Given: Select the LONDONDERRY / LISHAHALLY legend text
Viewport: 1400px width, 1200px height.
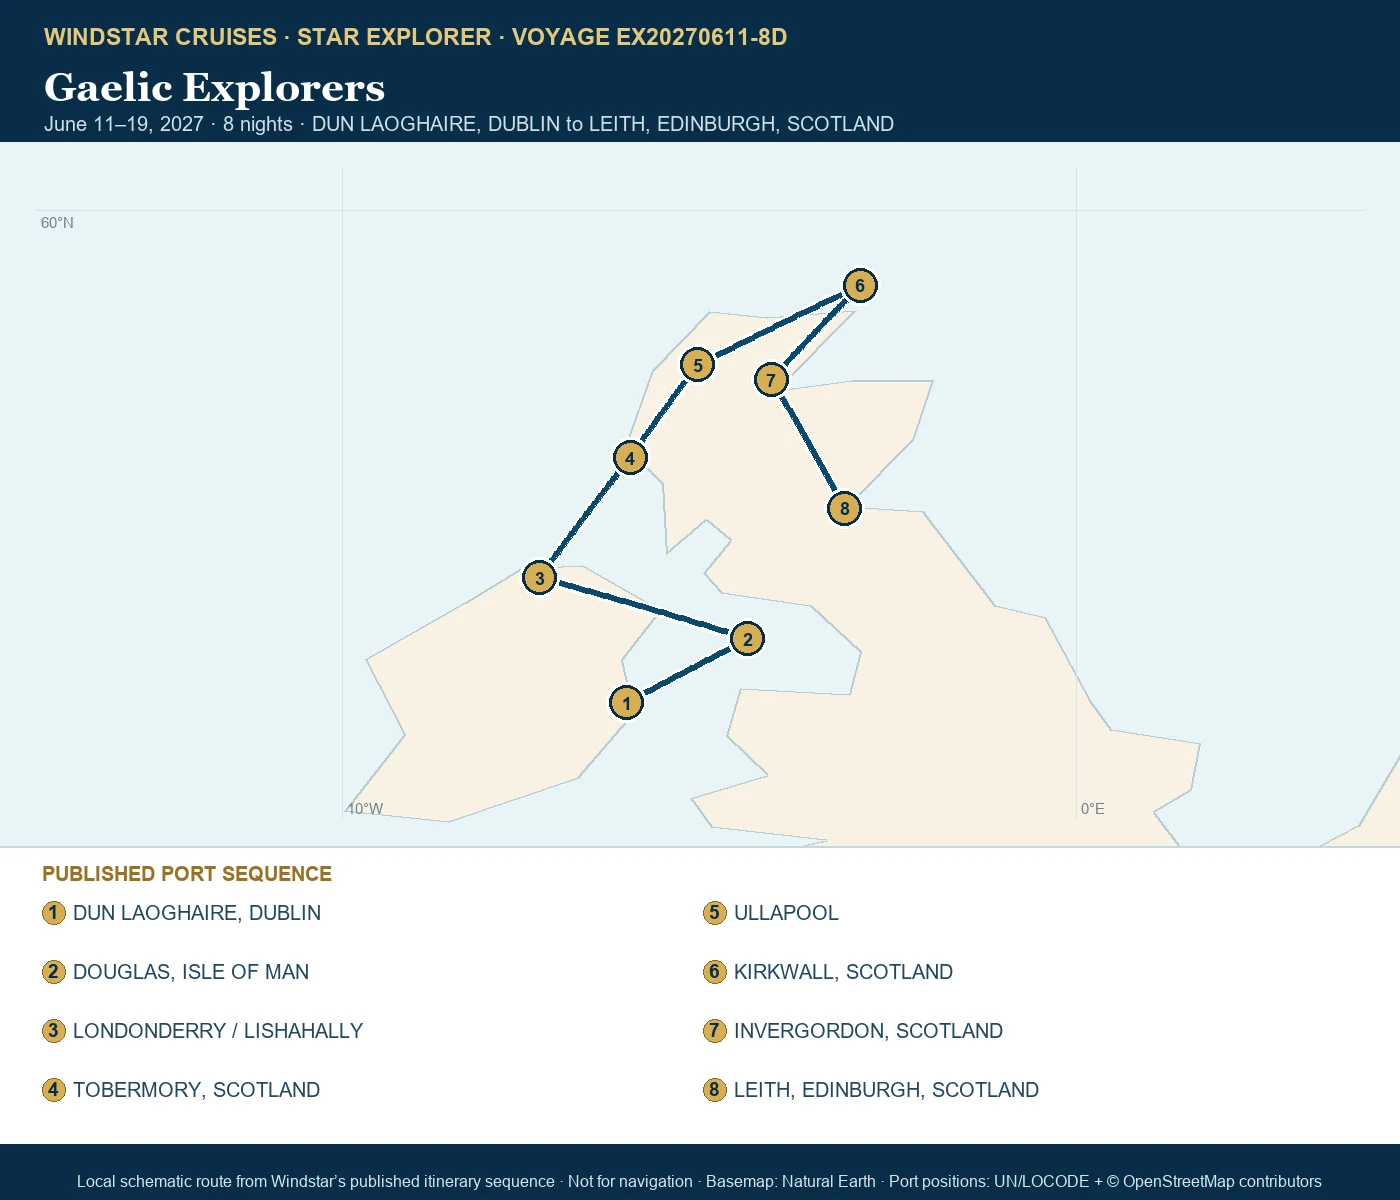Looking at the screenshot, I should pos(218,1031).
